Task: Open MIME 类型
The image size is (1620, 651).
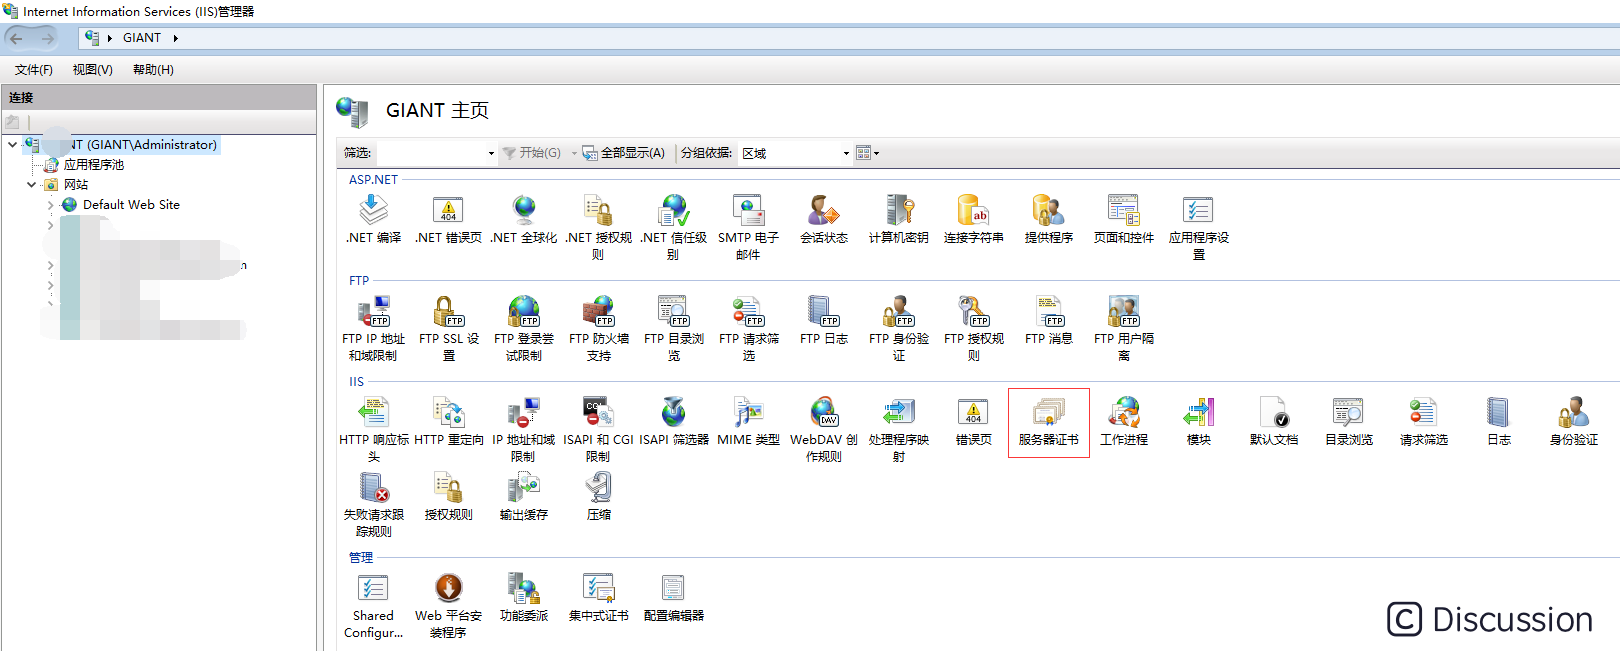Action: pos(748,421)
